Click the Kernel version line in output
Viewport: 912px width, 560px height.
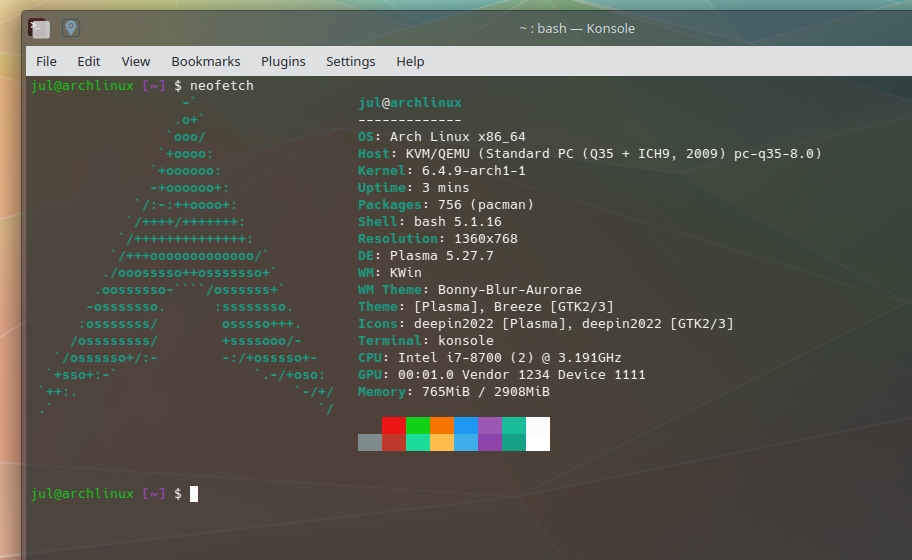[x=442, y=171]
